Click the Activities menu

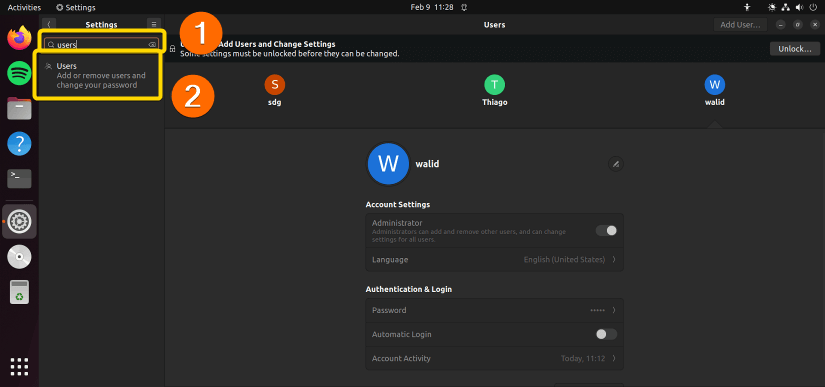coord(24,7)
